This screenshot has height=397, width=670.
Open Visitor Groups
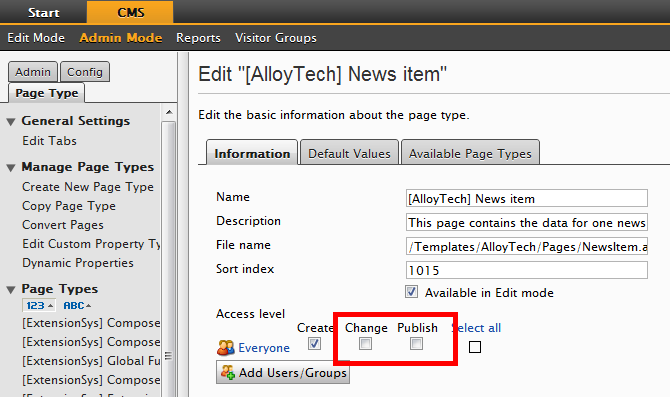[x=276, y=38]
